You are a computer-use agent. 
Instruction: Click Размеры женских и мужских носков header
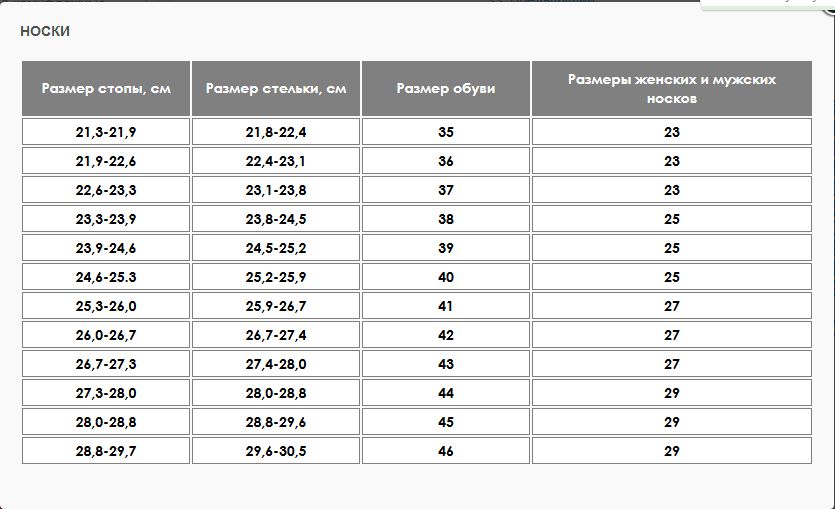tap(672, 88)
